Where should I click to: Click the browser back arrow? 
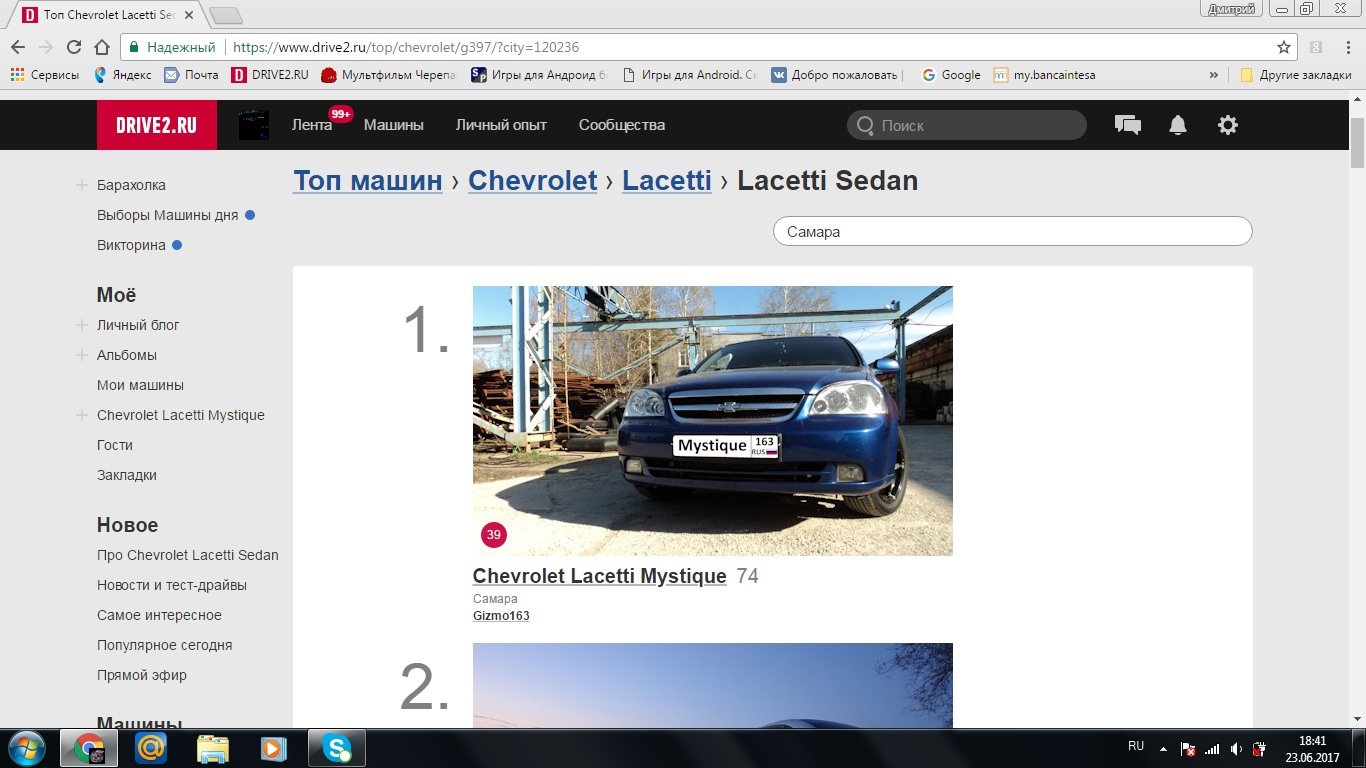pos(18,47)
